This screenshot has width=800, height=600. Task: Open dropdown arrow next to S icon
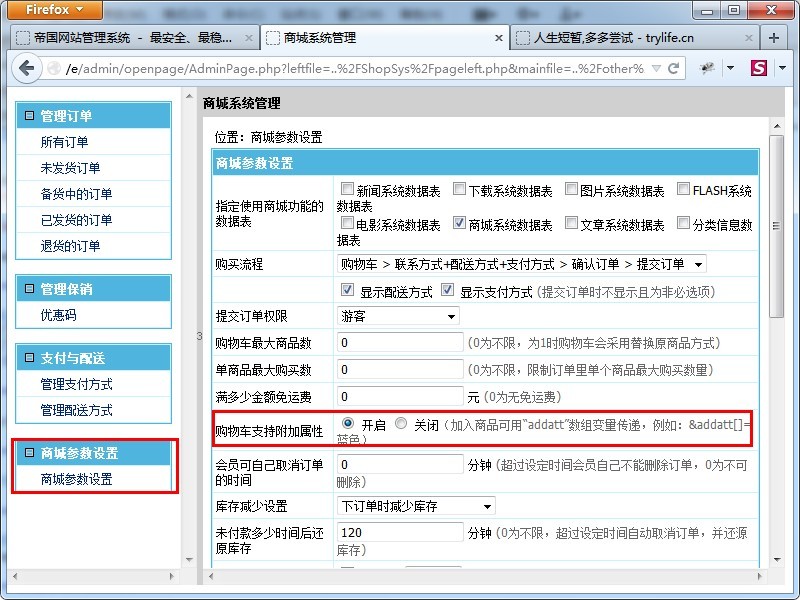[783, 68]
